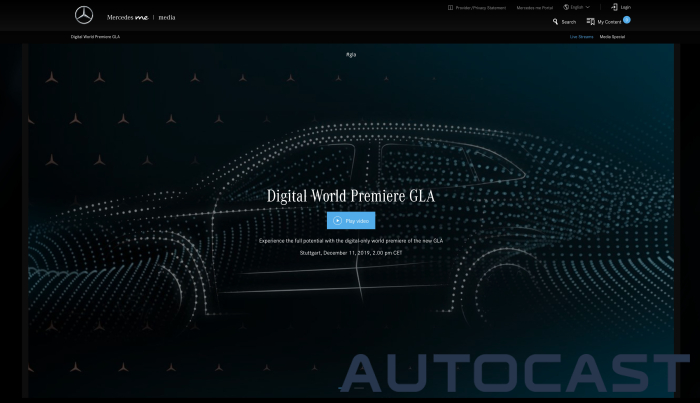The image size is (700, 403).
Task: Click the 'Experience the full potential' description text
Action: 351,241
